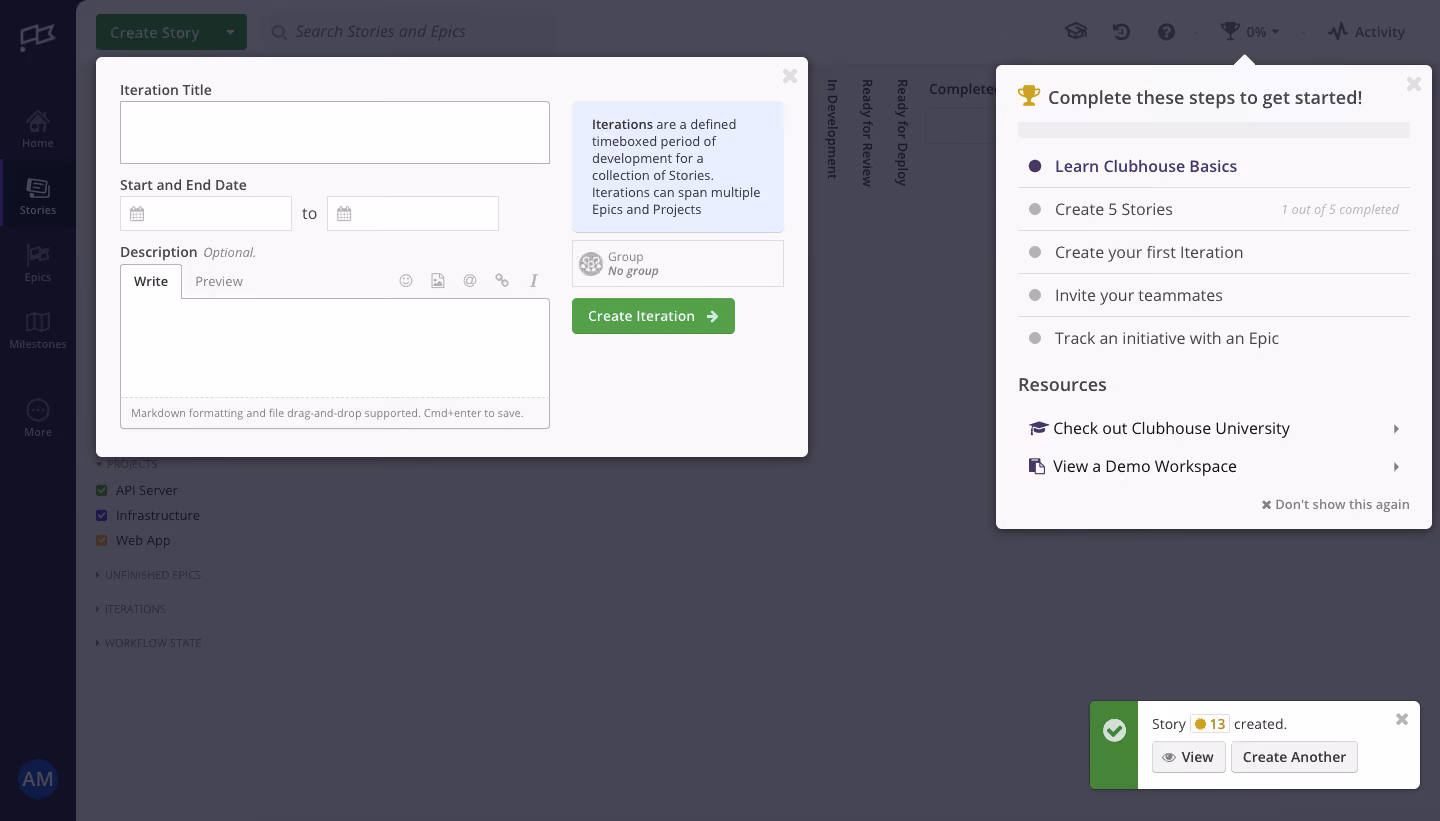Expand the Iterations filter section

point(131,609)
